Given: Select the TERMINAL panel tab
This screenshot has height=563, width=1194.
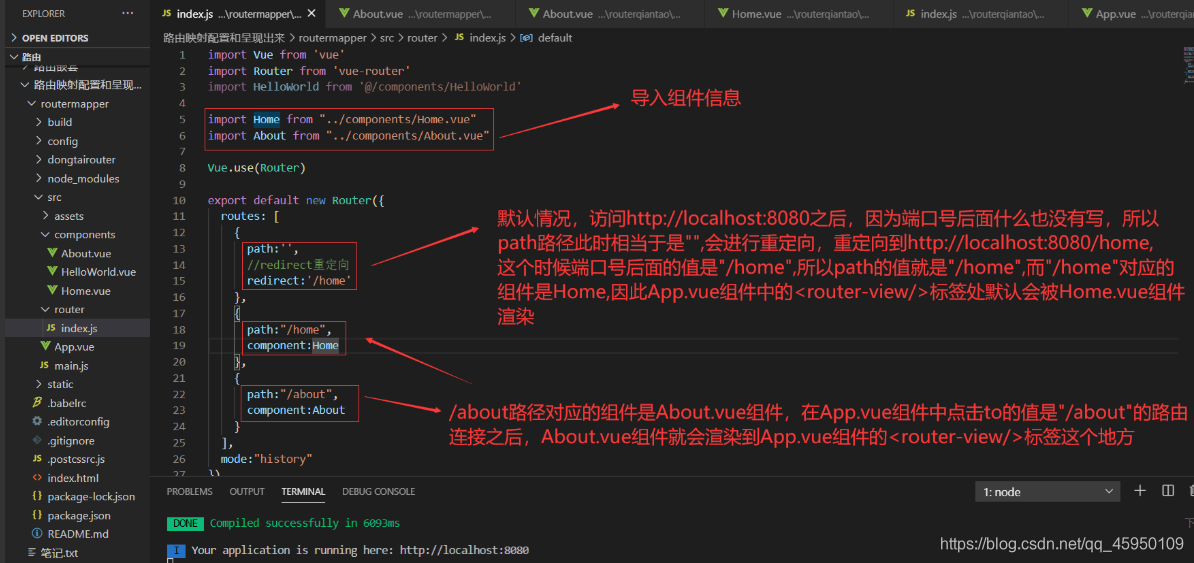Looking at the screenshot, I should coord(303,491).
